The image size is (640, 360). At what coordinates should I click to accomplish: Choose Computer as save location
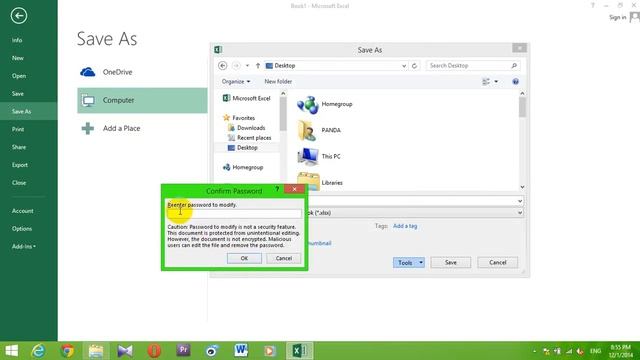pyautogui.click(x=142, y=100)
